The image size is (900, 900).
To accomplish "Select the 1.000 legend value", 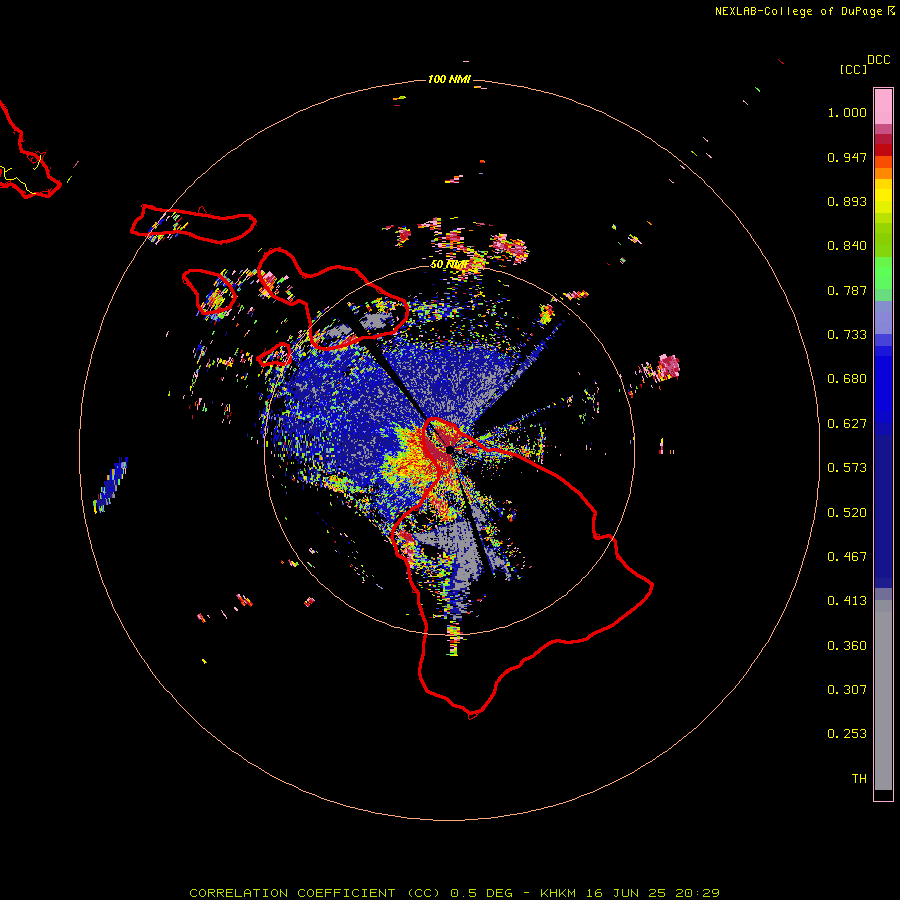I will pos(847,112).
